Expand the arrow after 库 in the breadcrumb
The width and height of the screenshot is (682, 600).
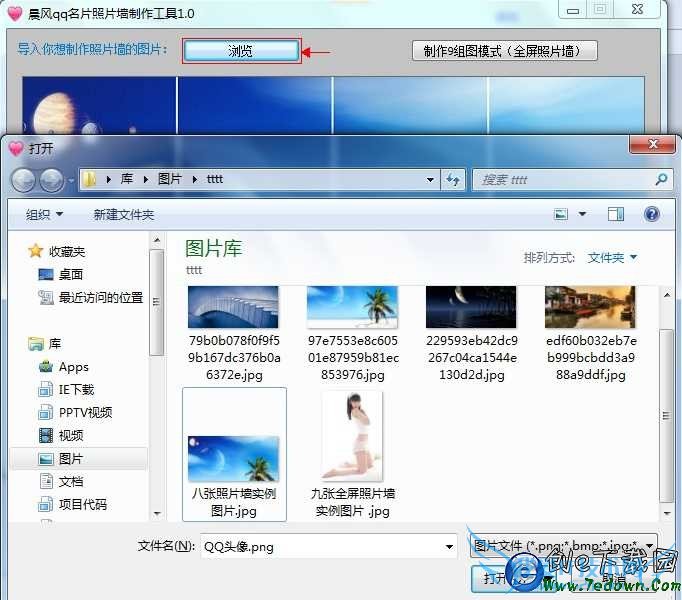click(x=146, y=179)
